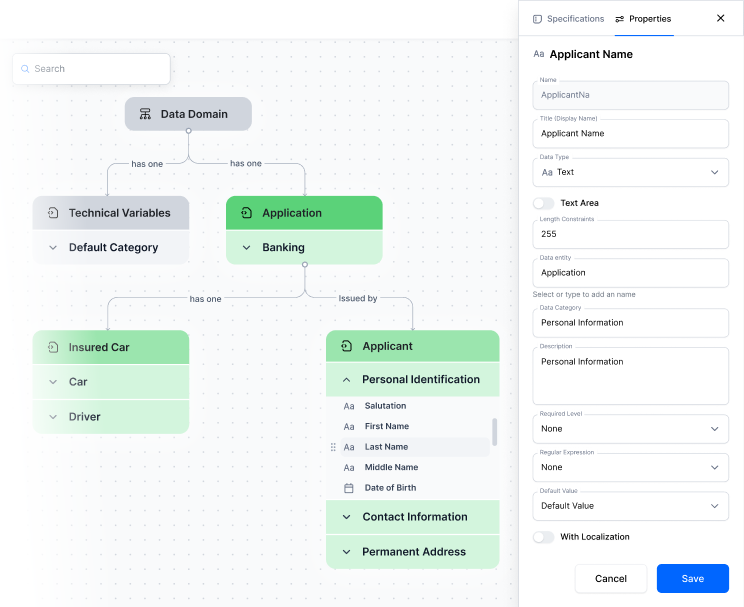
Task: Switch to the Specifications tab
Action: 568,19
